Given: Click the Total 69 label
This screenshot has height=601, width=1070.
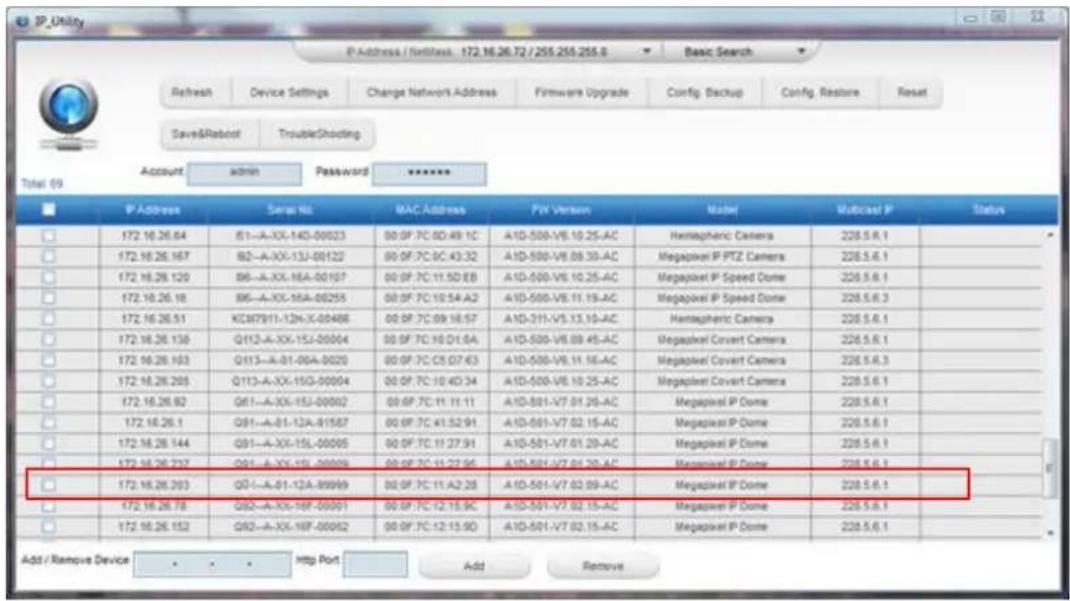Looking at the screenshot, I should pos(42,184).
